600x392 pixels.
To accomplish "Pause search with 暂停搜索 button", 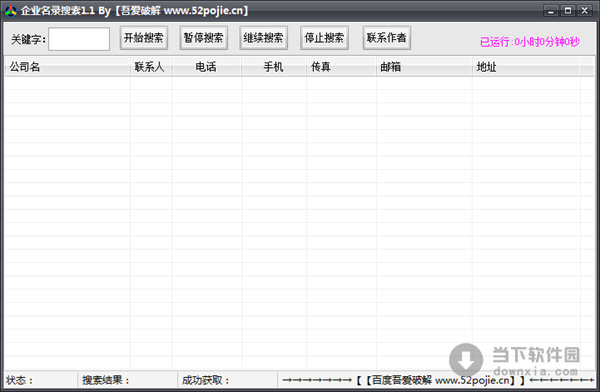I will [204, 38].
